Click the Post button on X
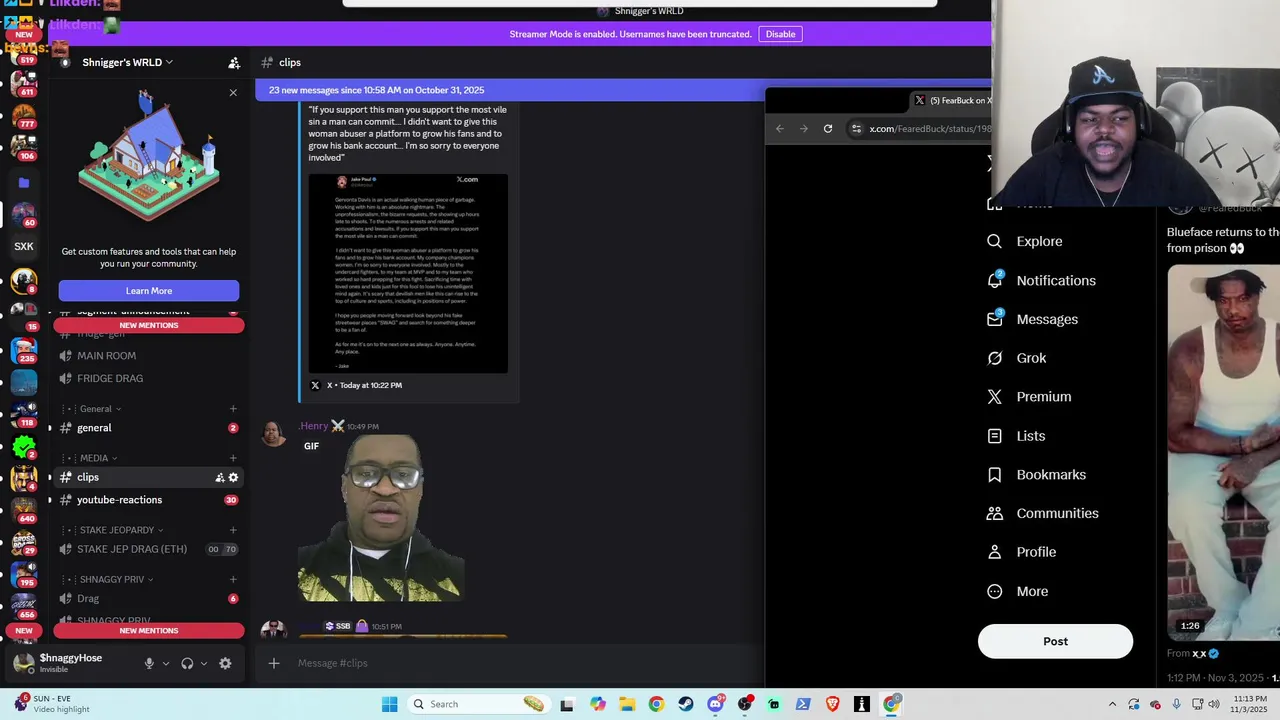The height and width of the screenshot is (720, 1280). [x=1055, y=641]
